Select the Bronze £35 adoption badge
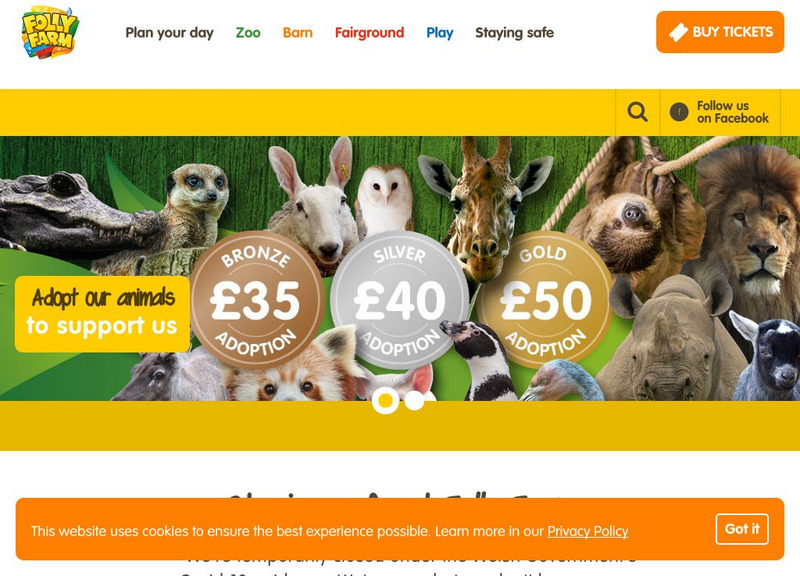 pos(257,300)
